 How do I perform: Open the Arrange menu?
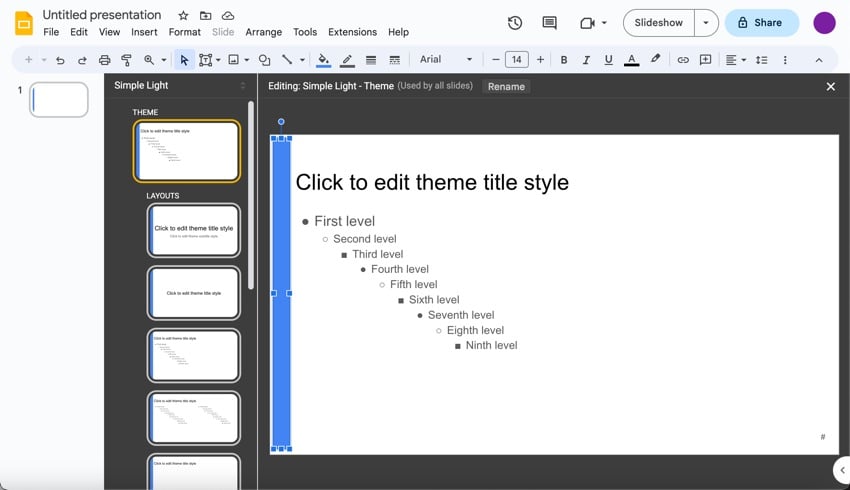point(263,32)
